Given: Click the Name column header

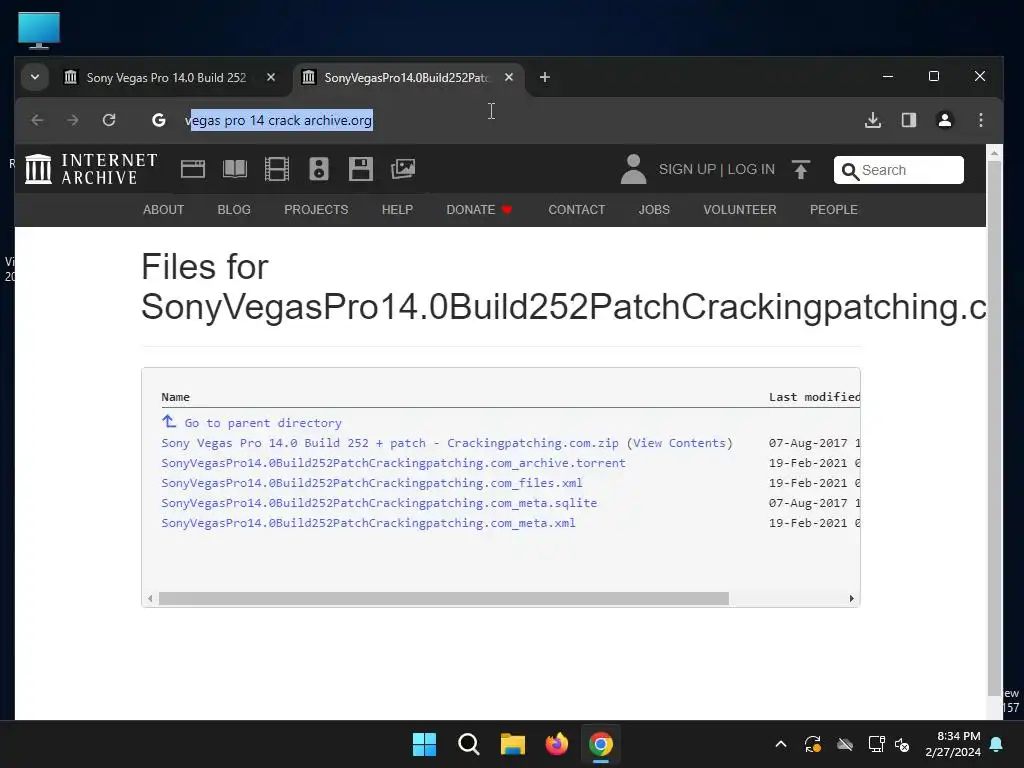Looking at the screenshot, I should (x=175, y=397).
